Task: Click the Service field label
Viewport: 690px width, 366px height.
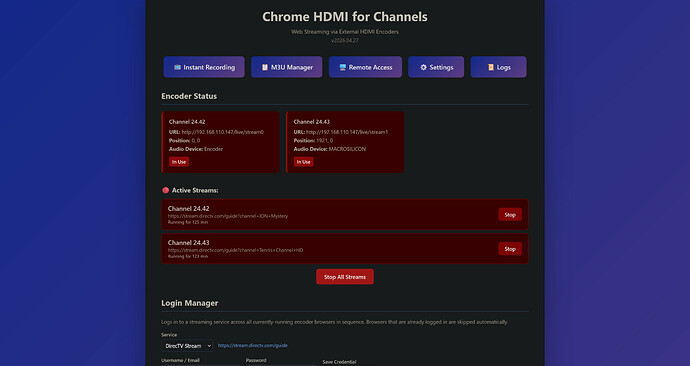Action: point(169,335)
